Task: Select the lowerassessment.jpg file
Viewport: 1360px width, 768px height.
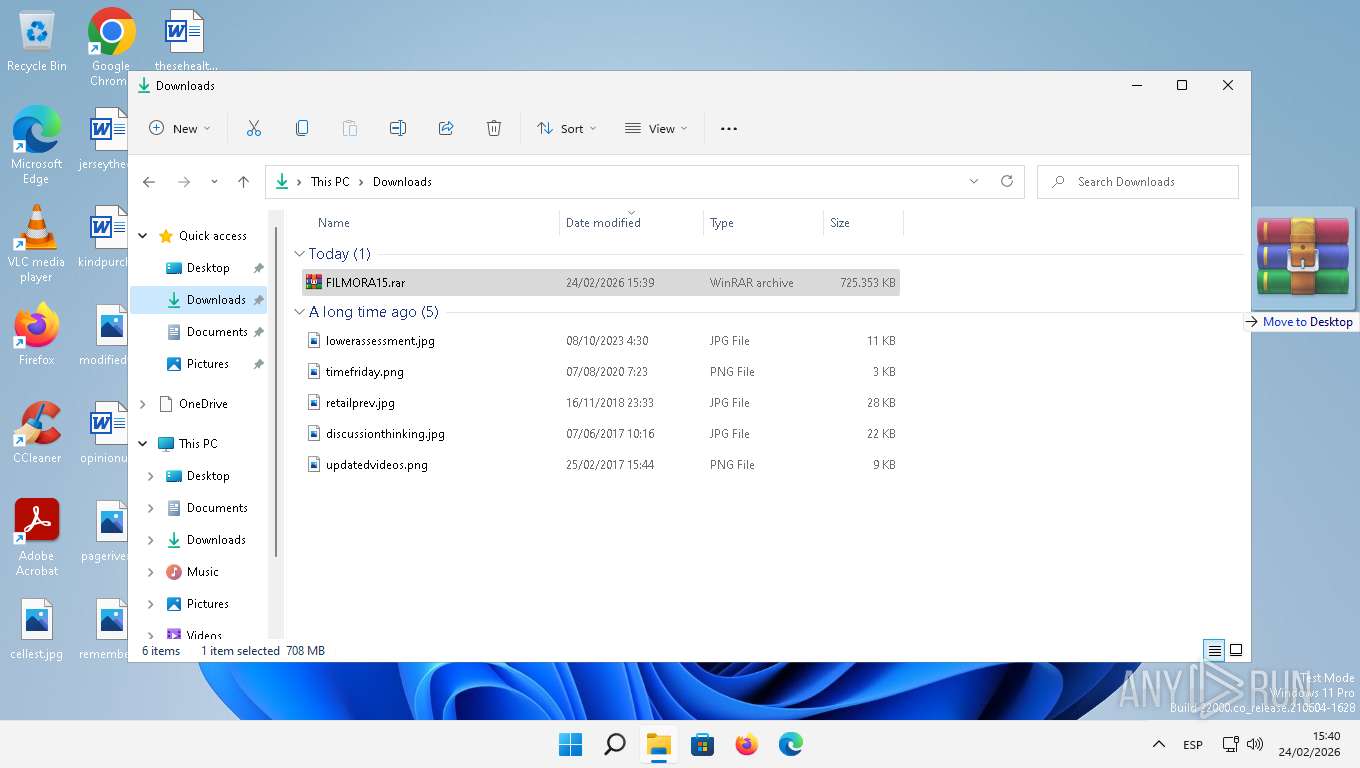Action: tap(601, 341)
